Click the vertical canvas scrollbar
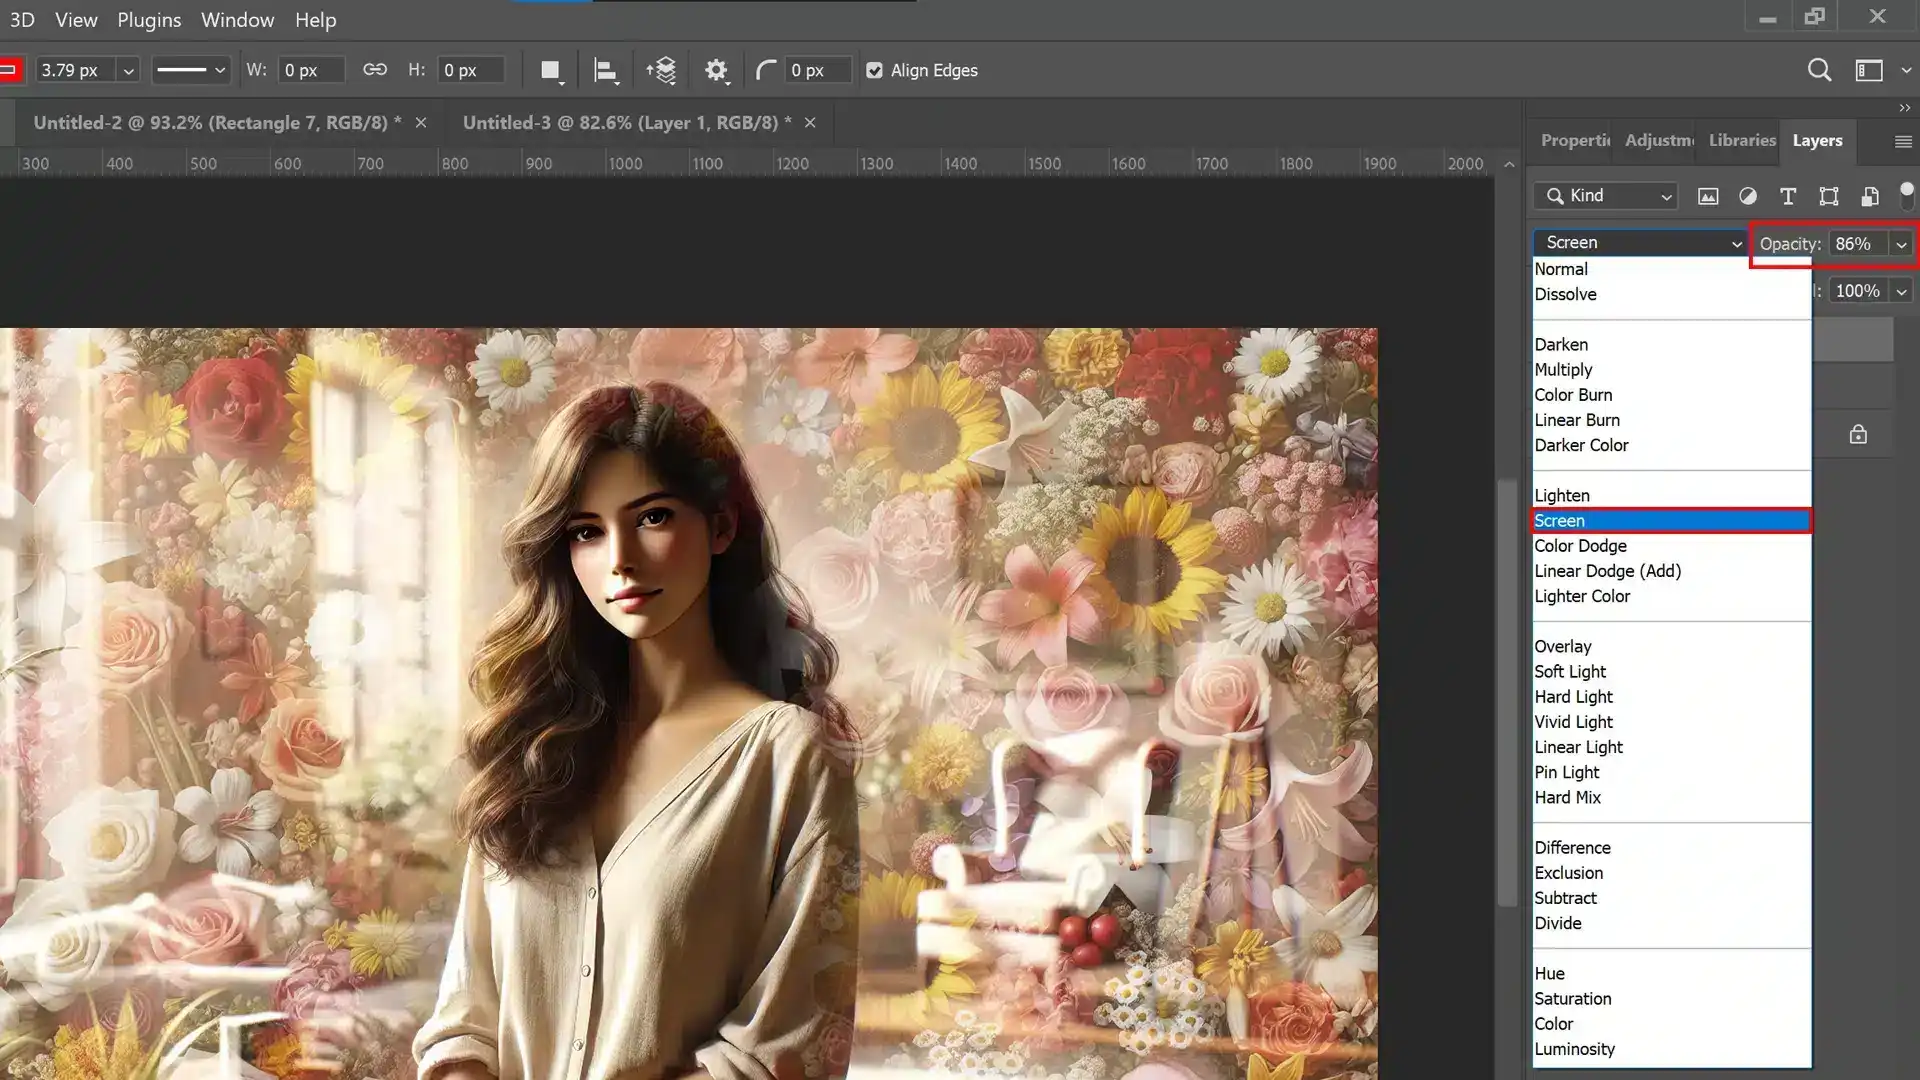Image resolution: width=1920 pixels, height=1080 pixels. point(1507,692)
